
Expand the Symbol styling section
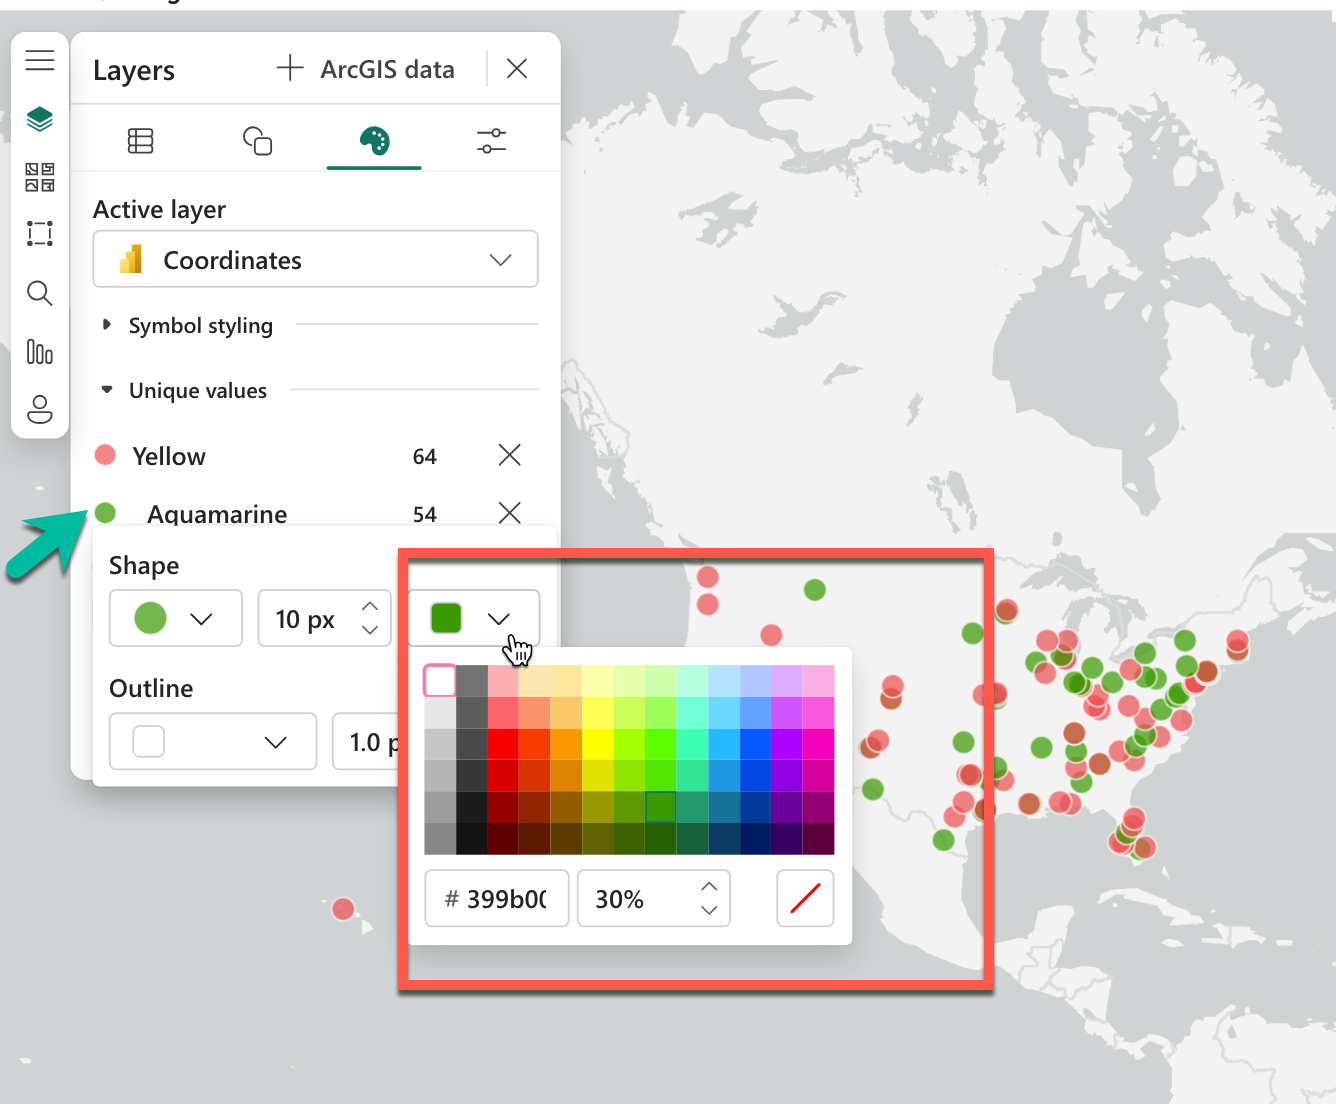pyautogui.click(x=107, y=325)
